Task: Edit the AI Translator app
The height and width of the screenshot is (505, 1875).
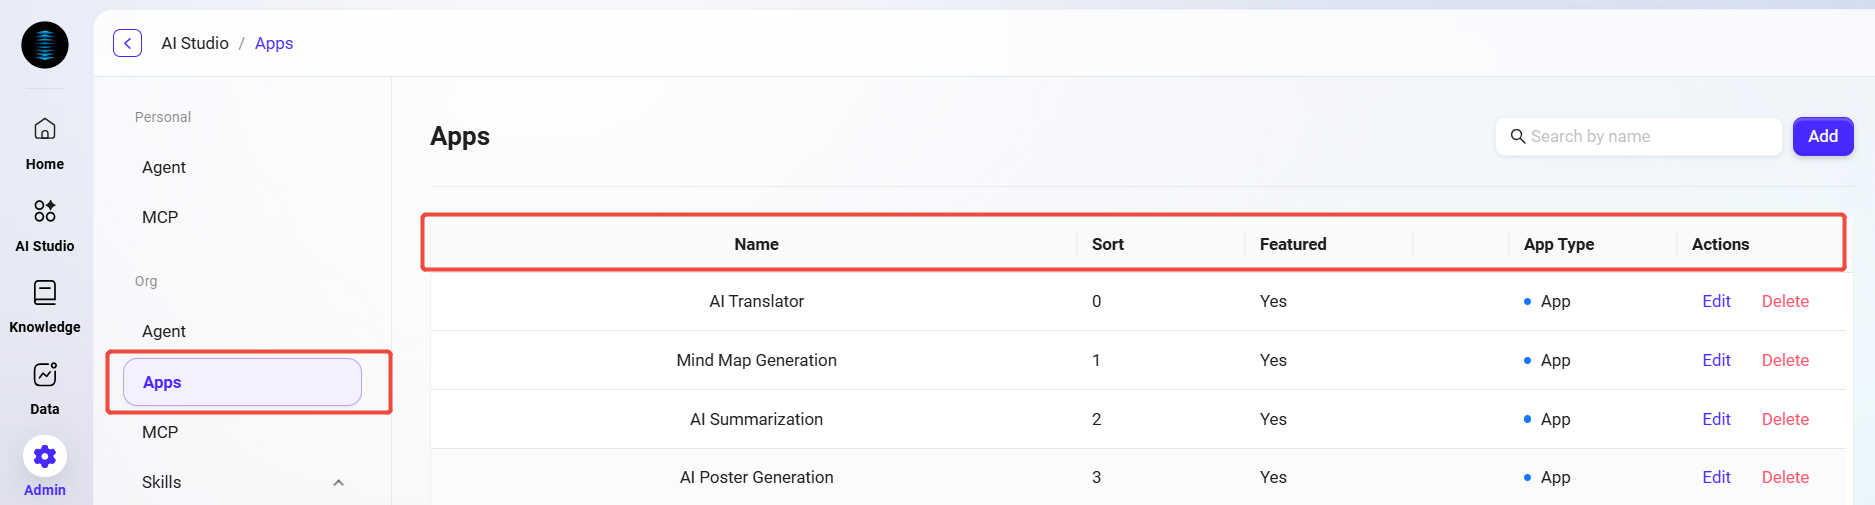Action: click(x=1716, y=301)
